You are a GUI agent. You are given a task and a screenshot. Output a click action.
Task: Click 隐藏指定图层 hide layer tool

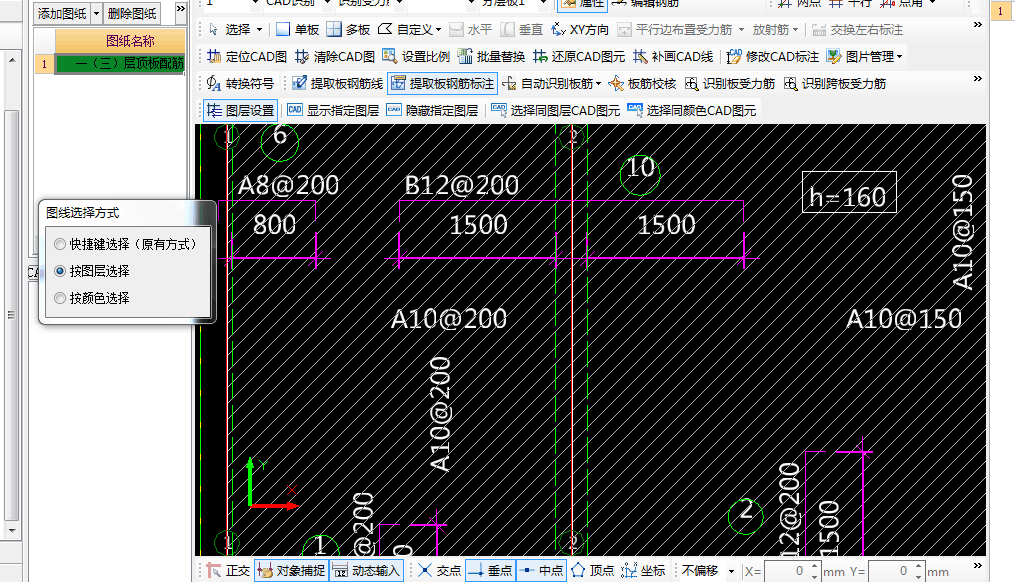[x=432, y=111]
